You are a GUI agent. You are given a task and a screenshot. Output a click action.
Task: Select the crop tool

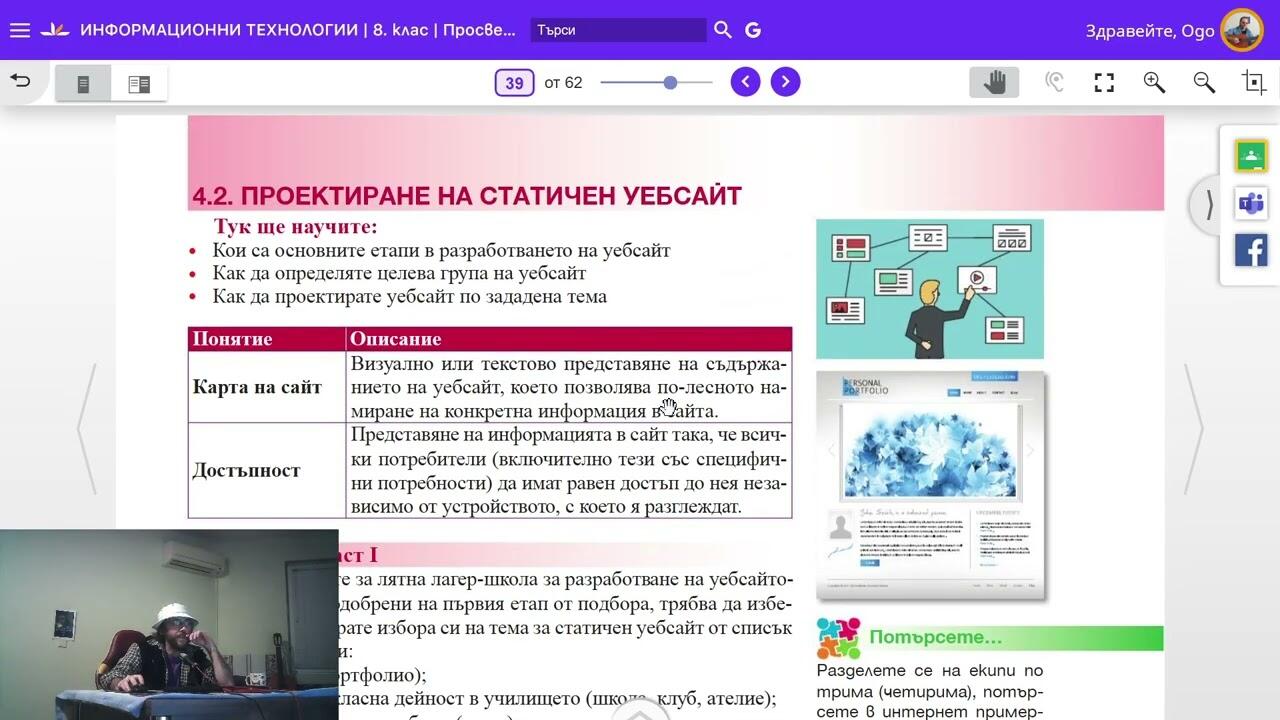[1254, 83]
